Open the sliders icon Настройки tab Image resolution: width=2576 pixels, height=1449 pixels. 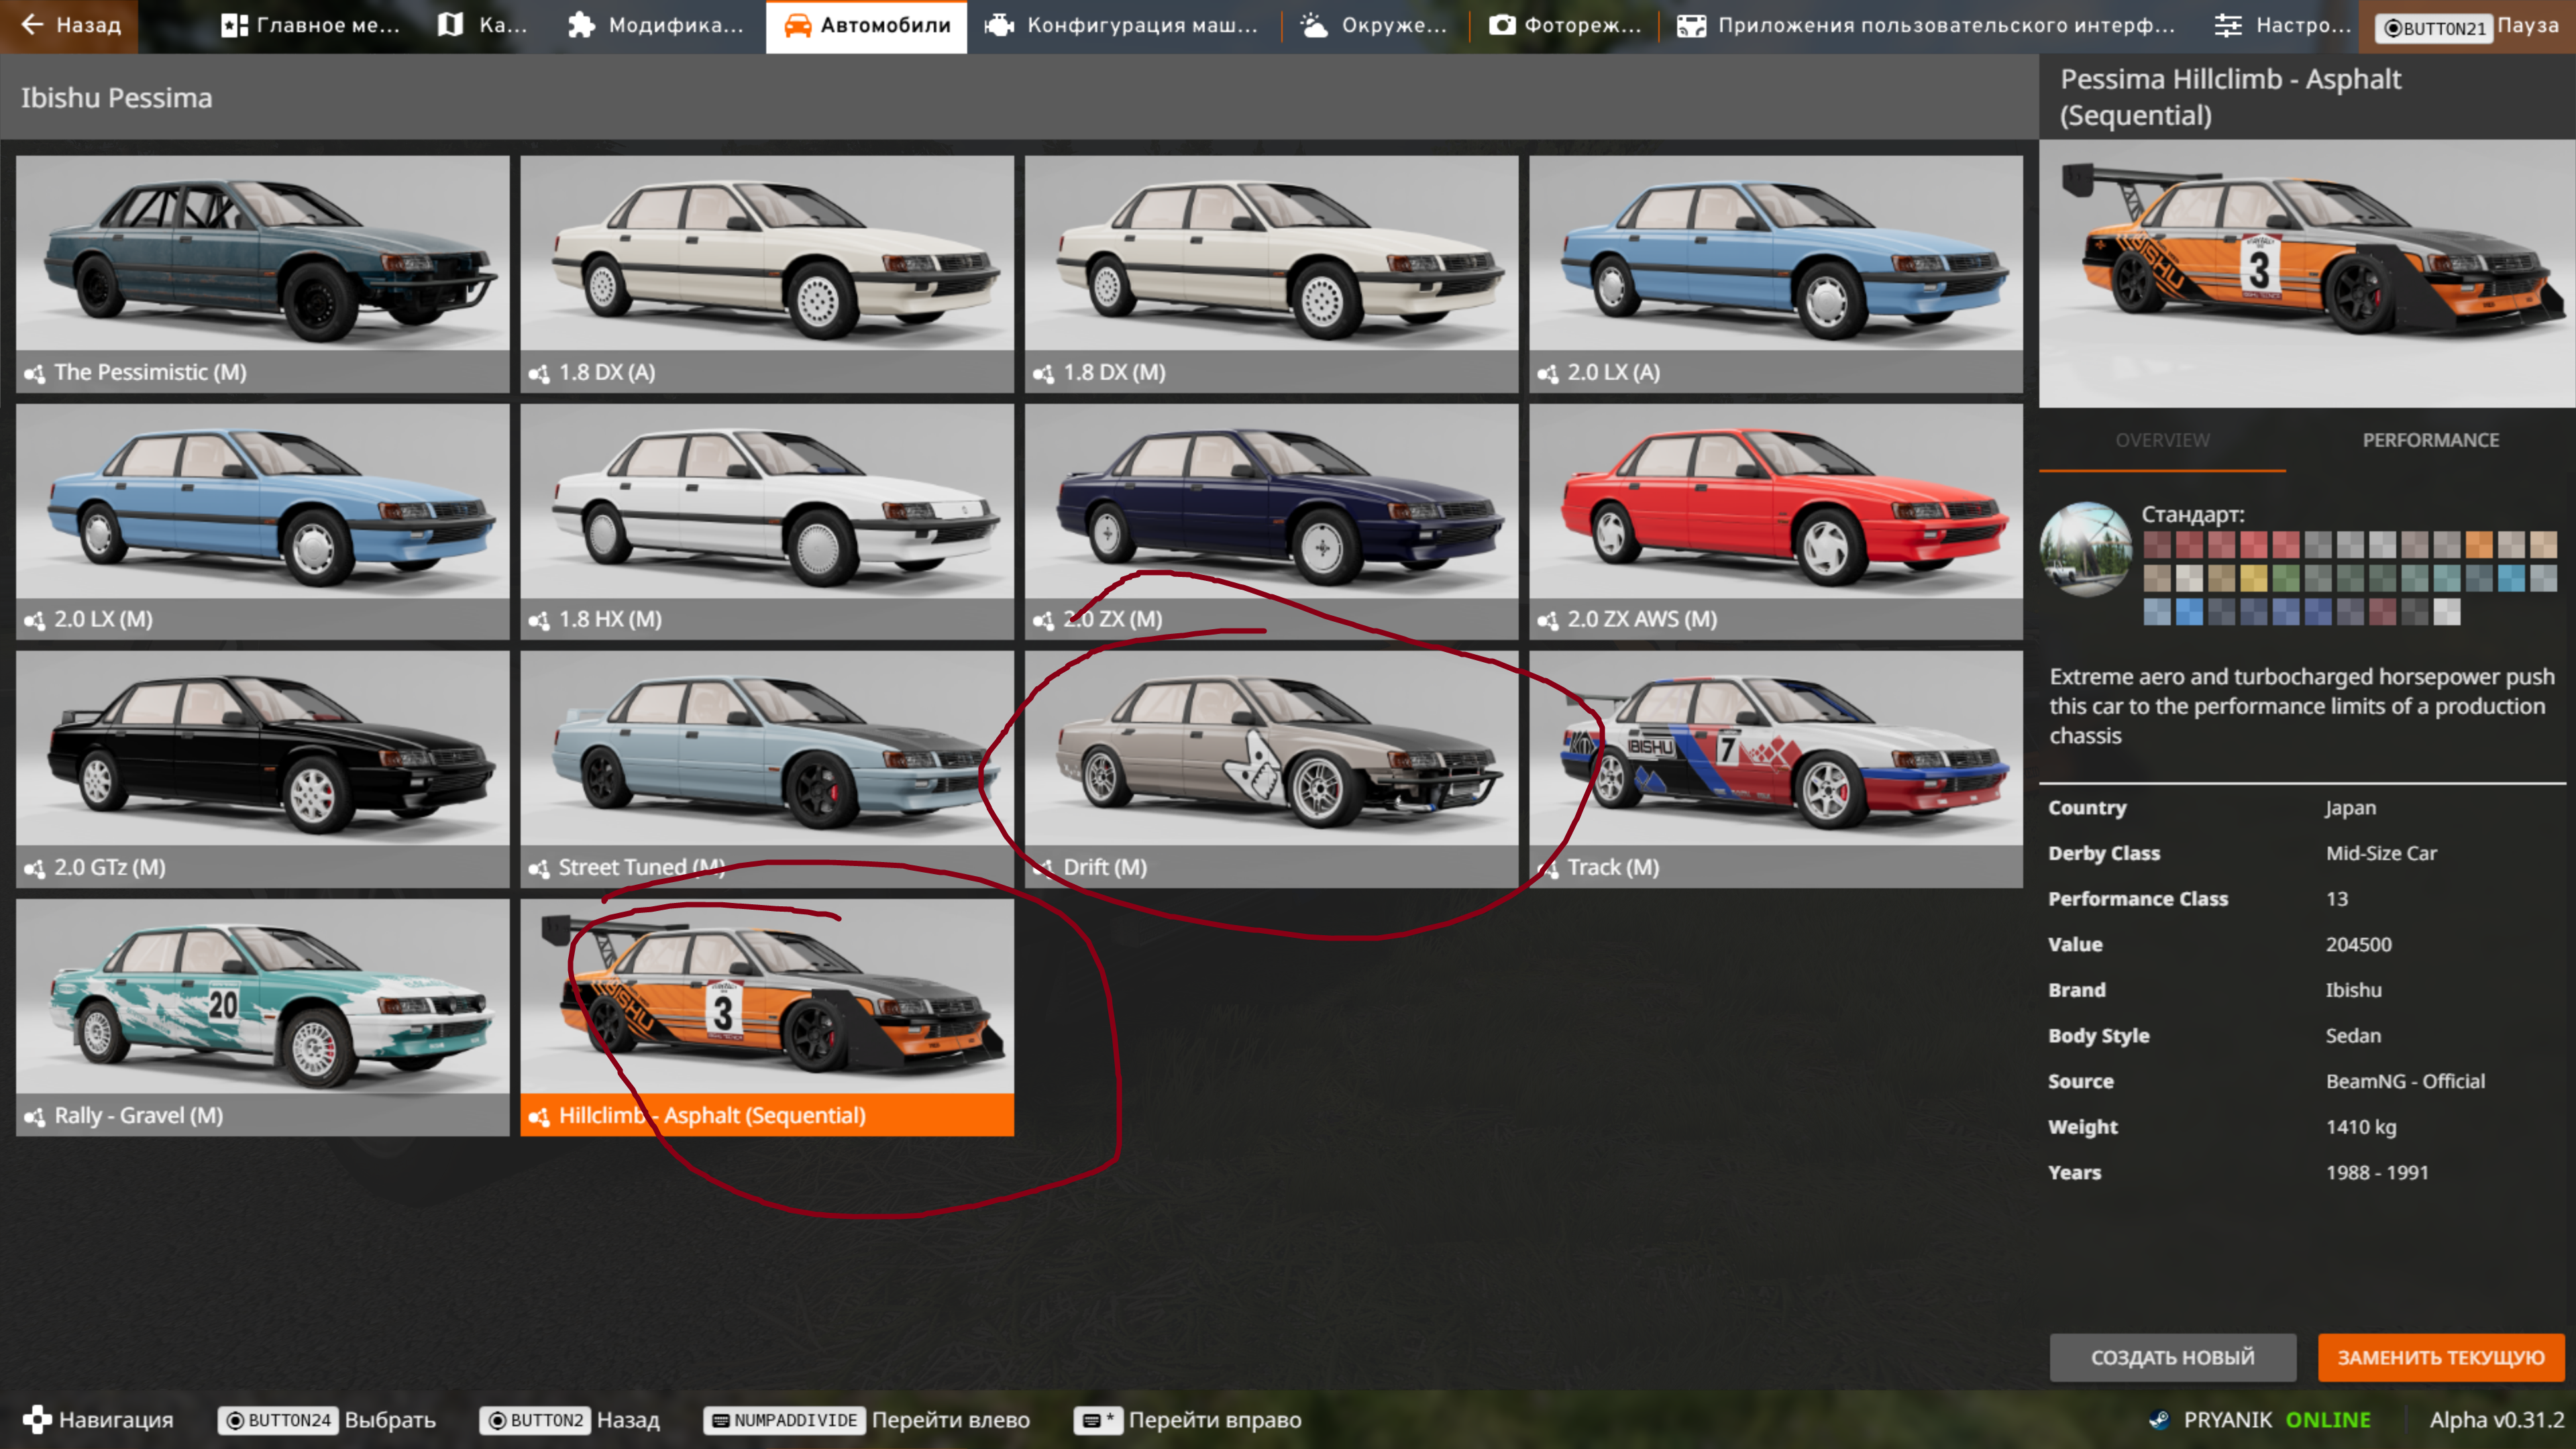point(2227,25)
